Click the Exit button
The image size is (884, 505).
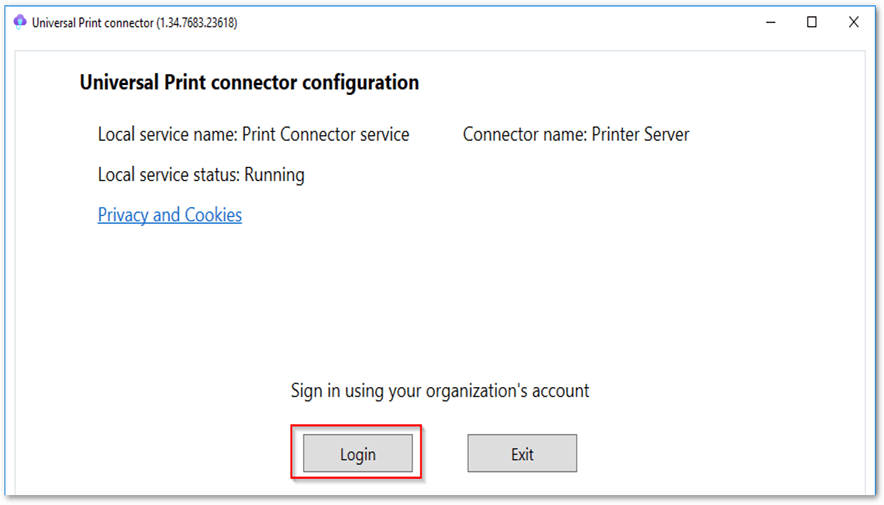pos(522,453)
